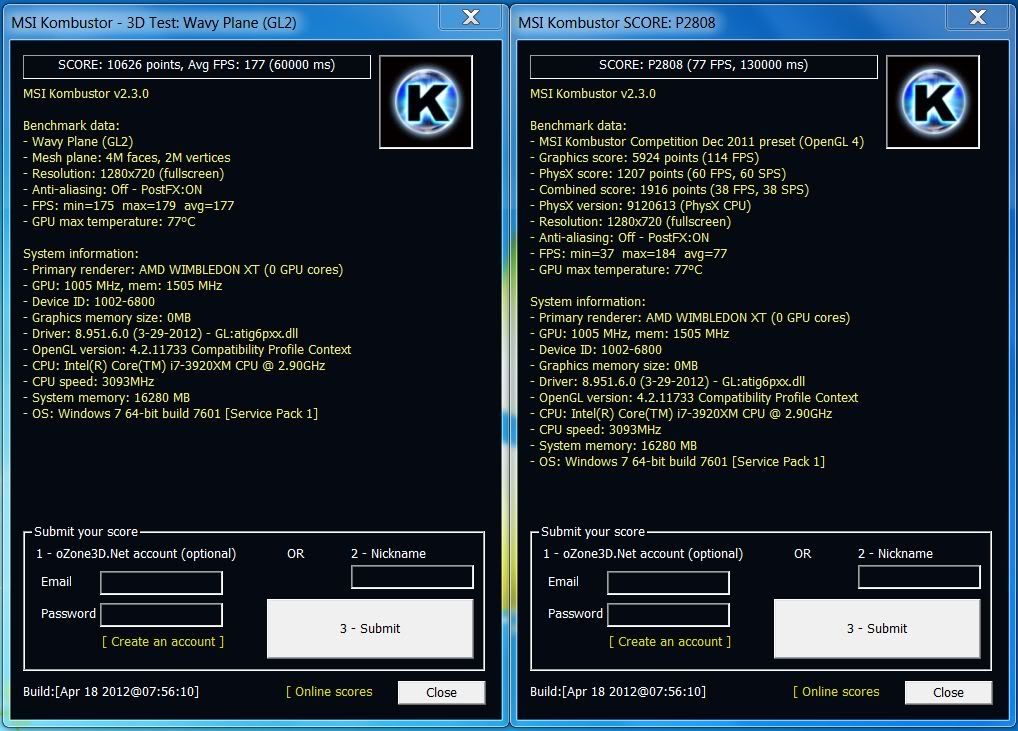This screenshot has height=731, width=1018.
Task: Click the Password field in the Wavy Plane window
Action: click(x=162, y=615)
